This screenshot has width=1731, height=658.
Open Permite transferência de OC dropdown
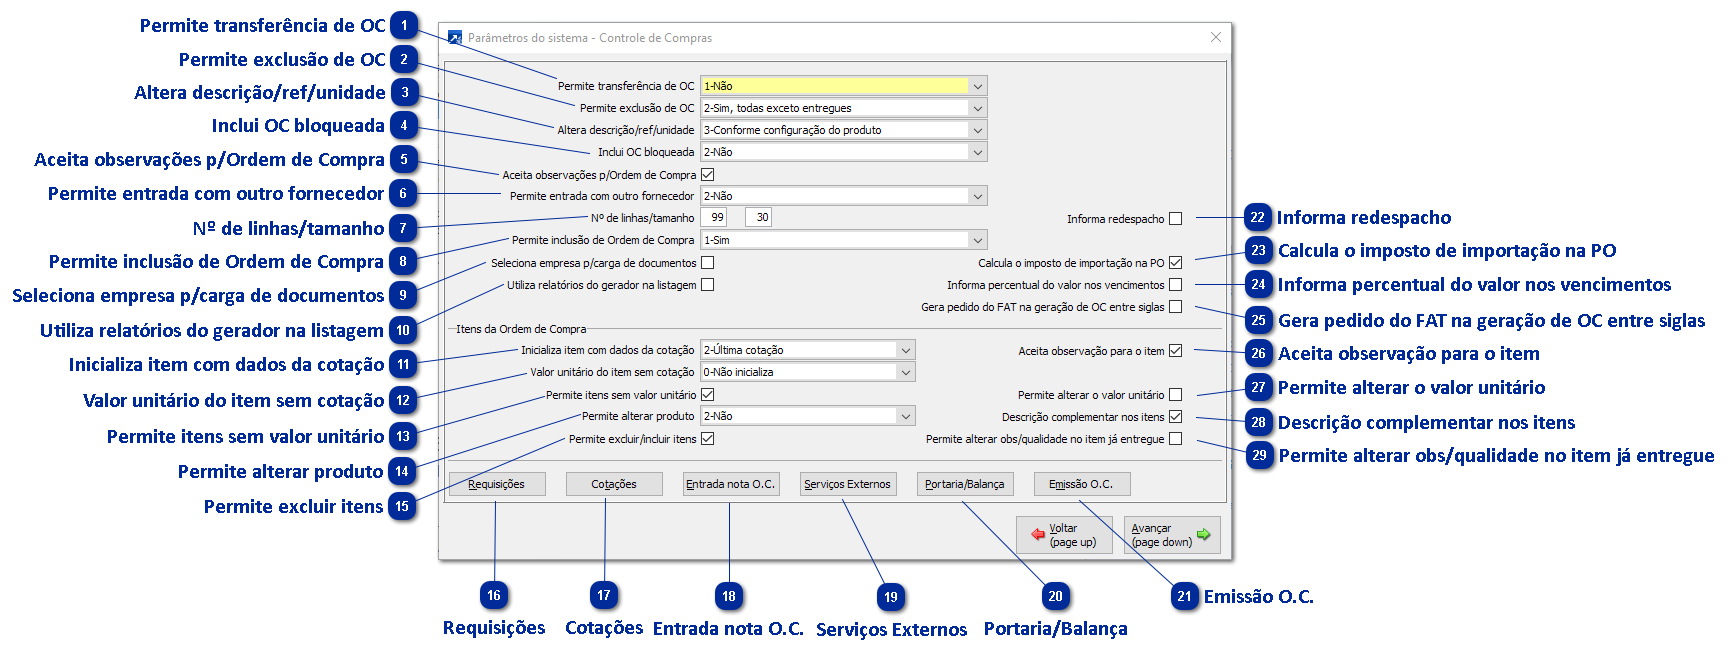tap(978, 86)
